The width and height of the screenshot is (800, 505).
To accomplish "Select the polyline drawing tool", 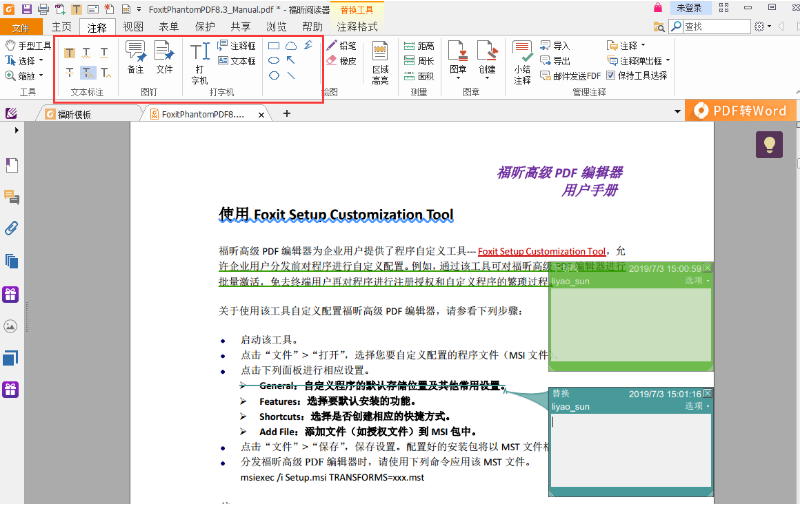I will coord(309,45).
